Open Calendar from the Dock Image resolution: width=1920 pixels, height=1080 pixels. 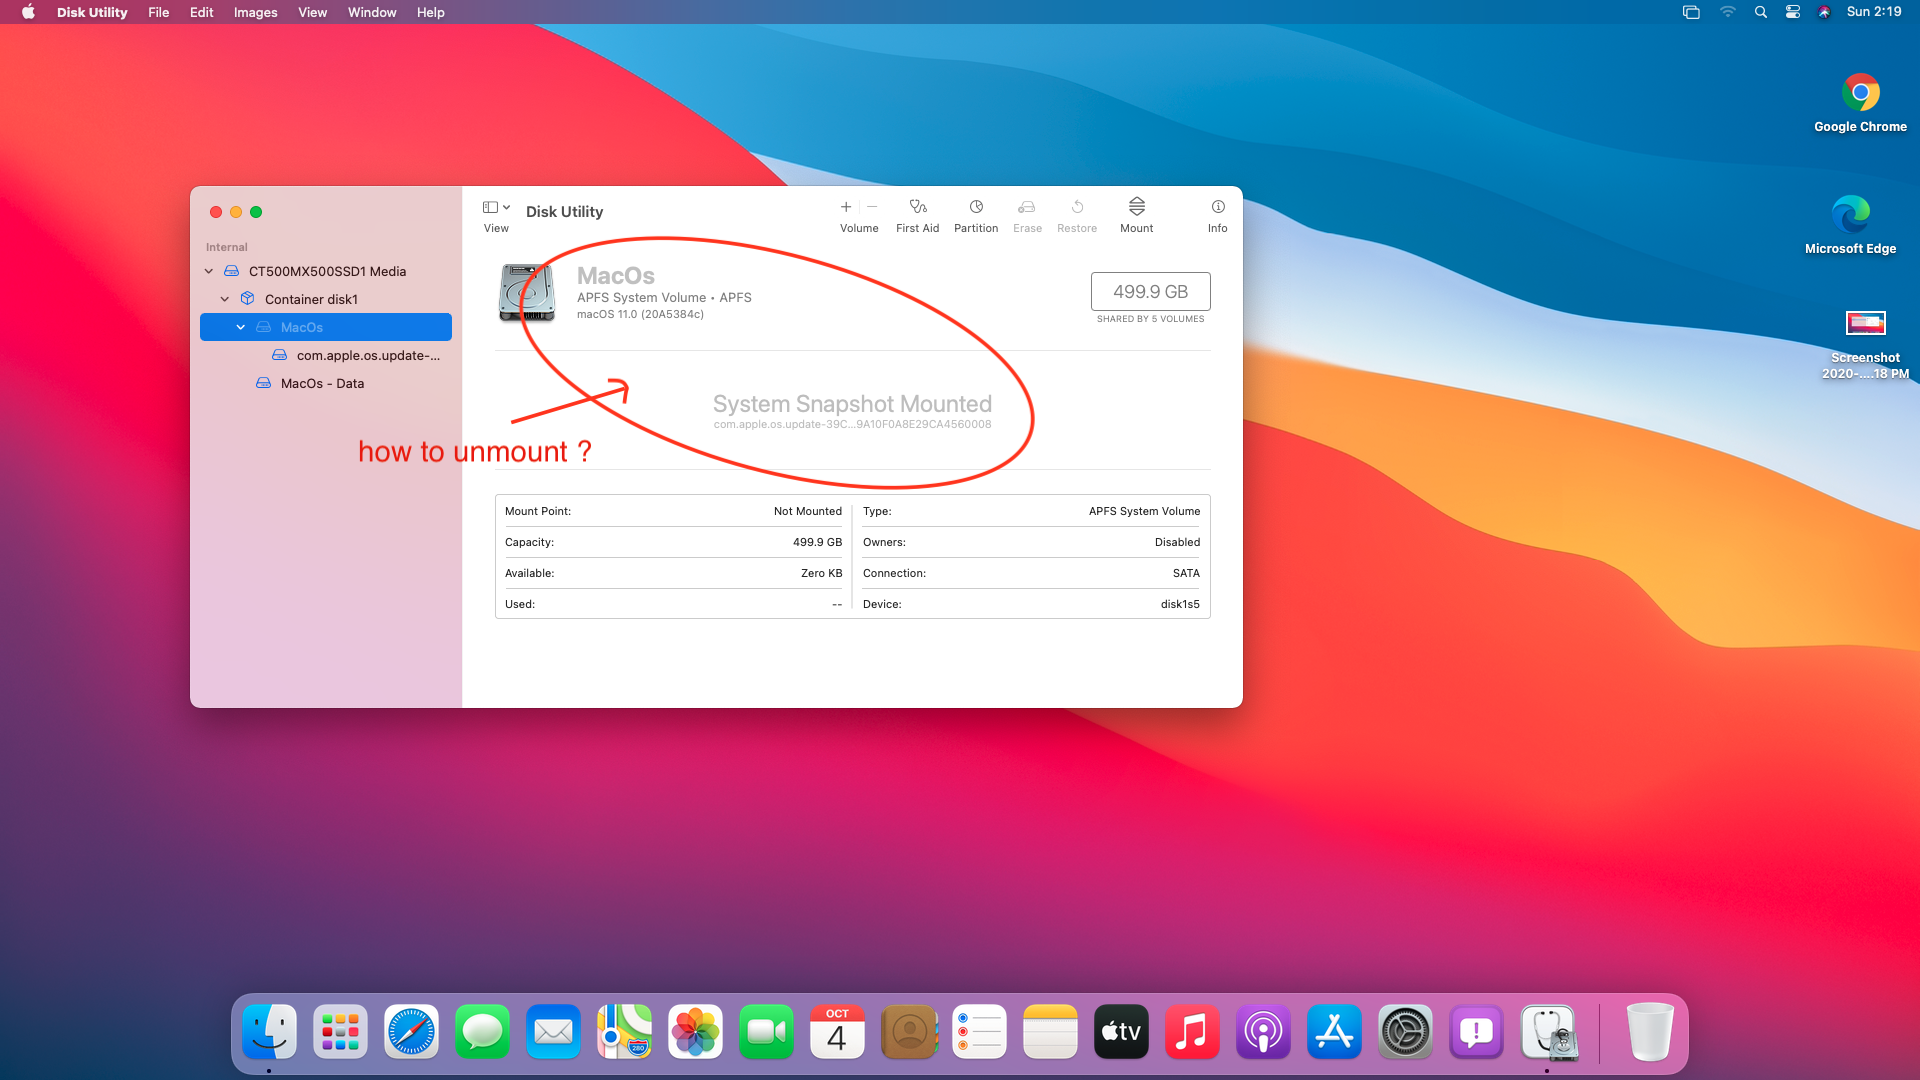pos(837,1032)
